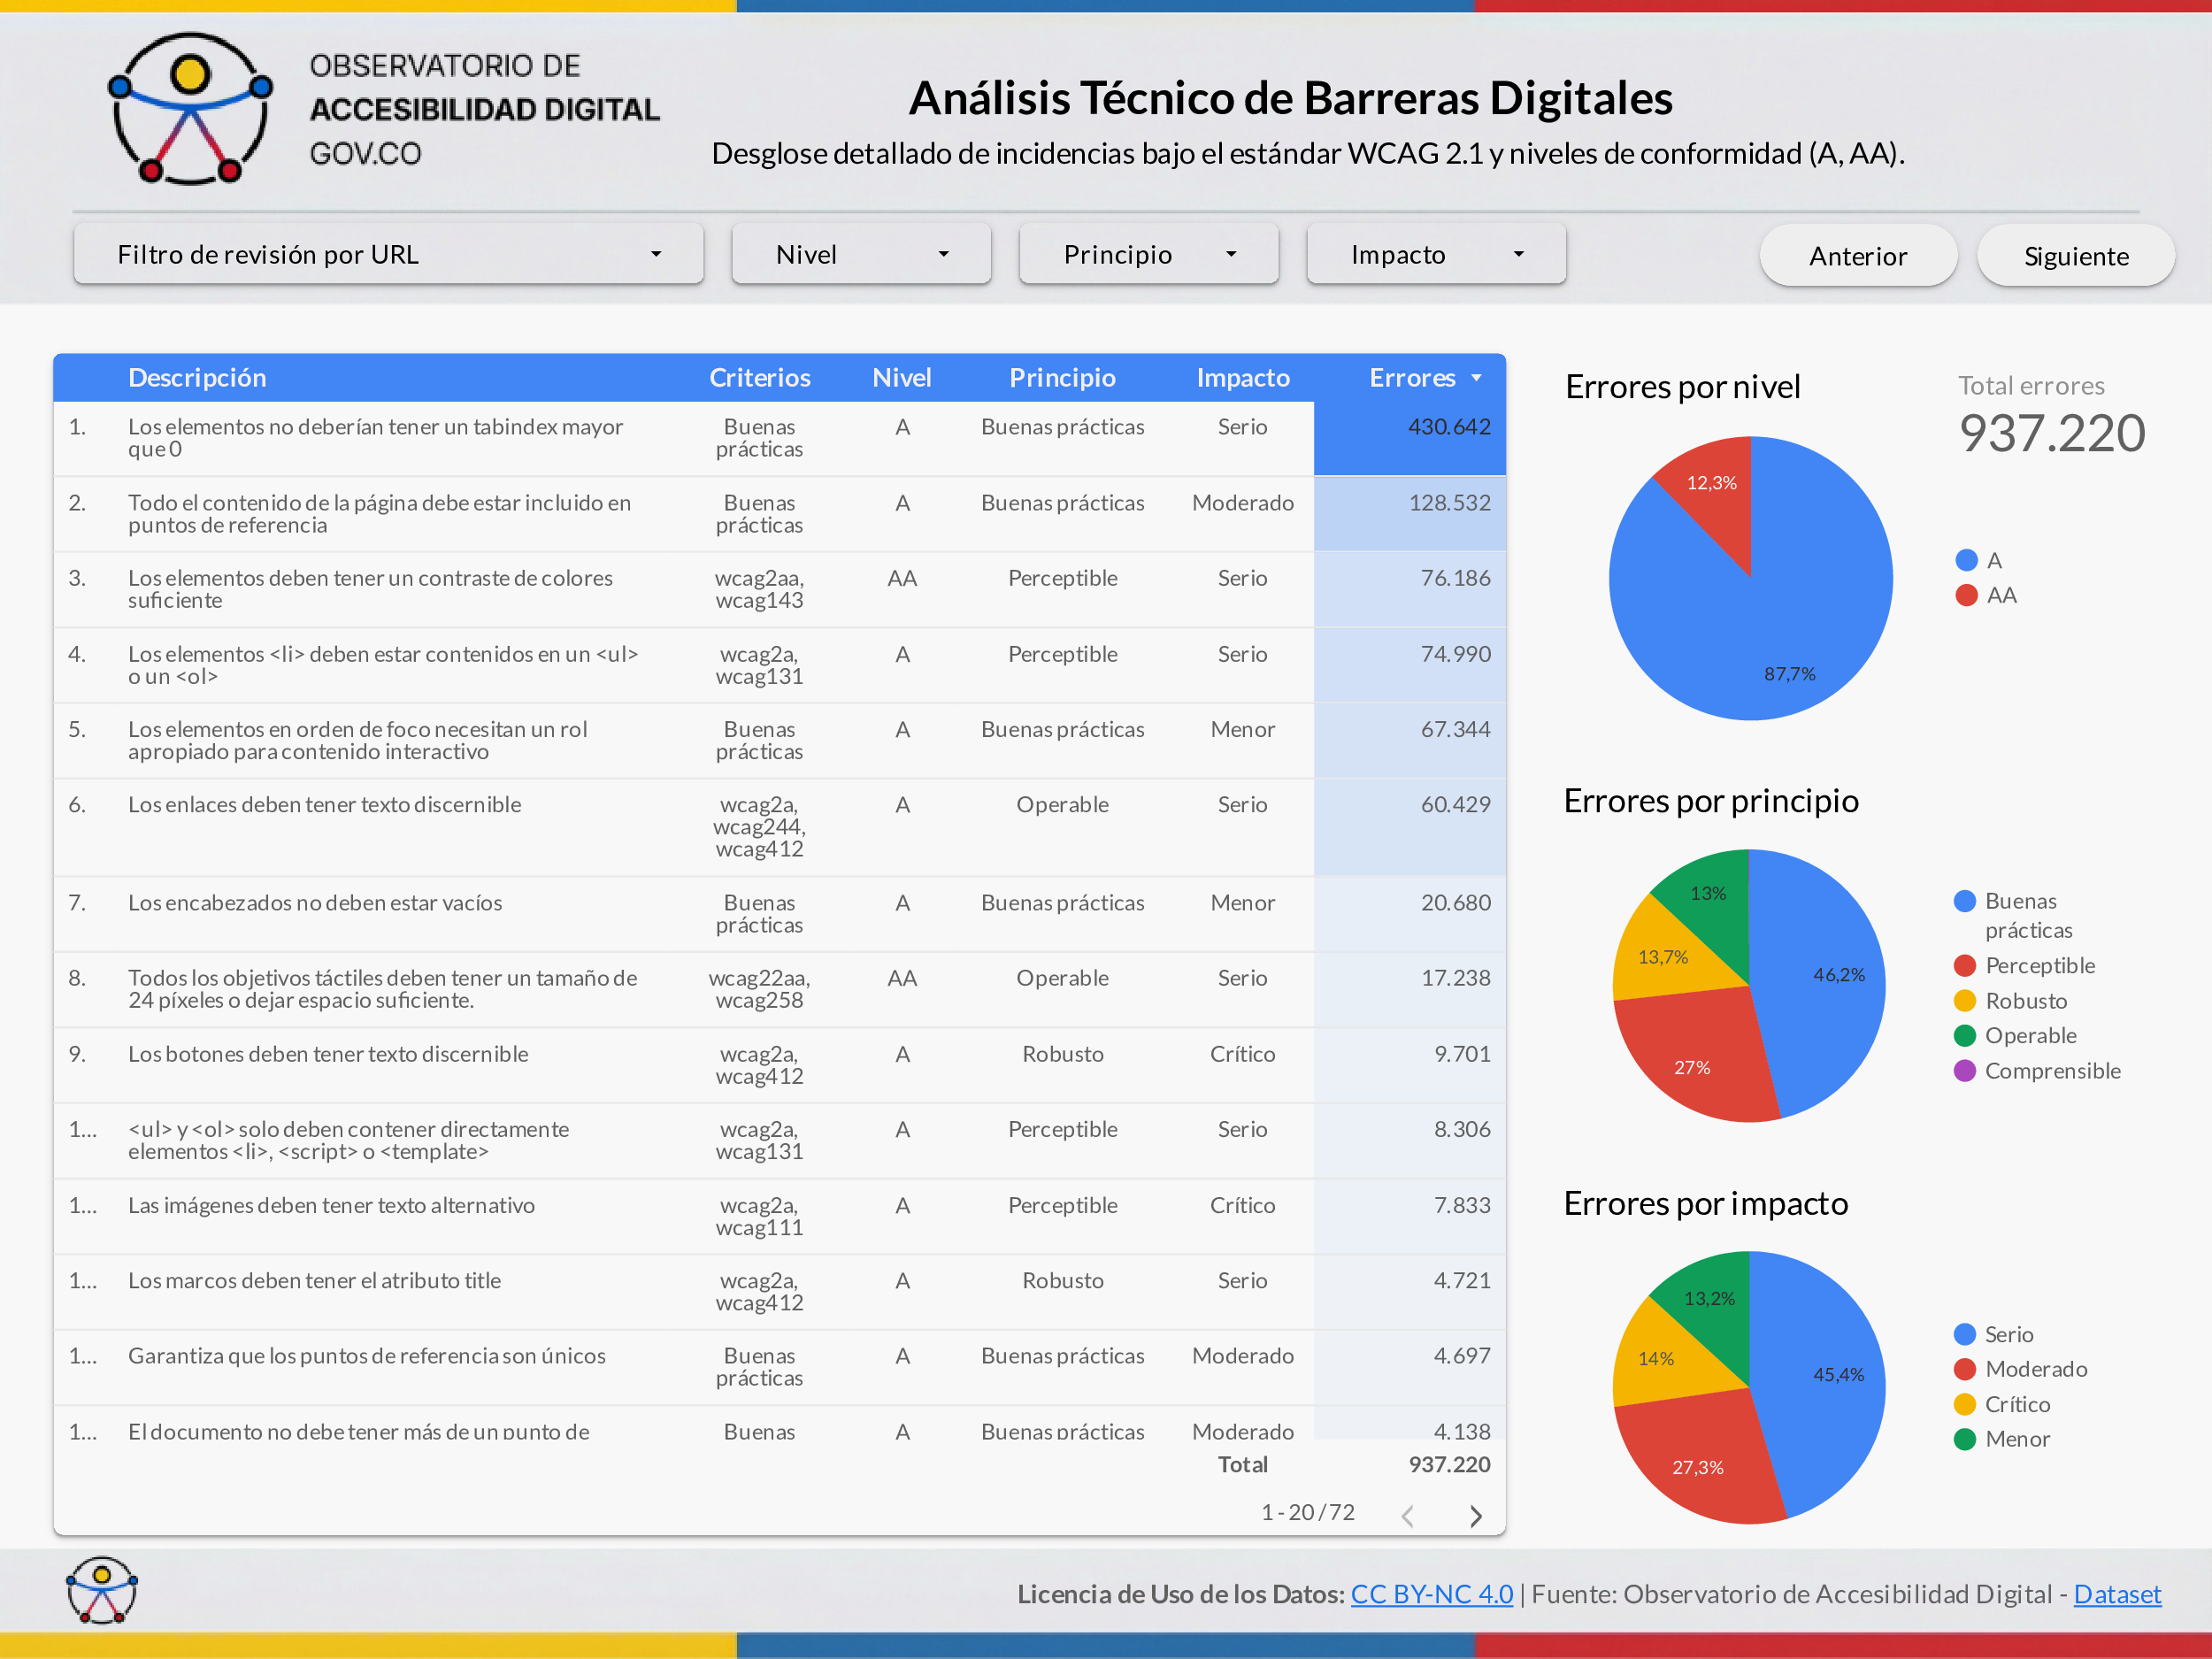Viewport: 2212px width, 1659px height.
Task: Select row 'Todo el contenido de la página debe estar incluido'
Action: click(x=780, y=514)
